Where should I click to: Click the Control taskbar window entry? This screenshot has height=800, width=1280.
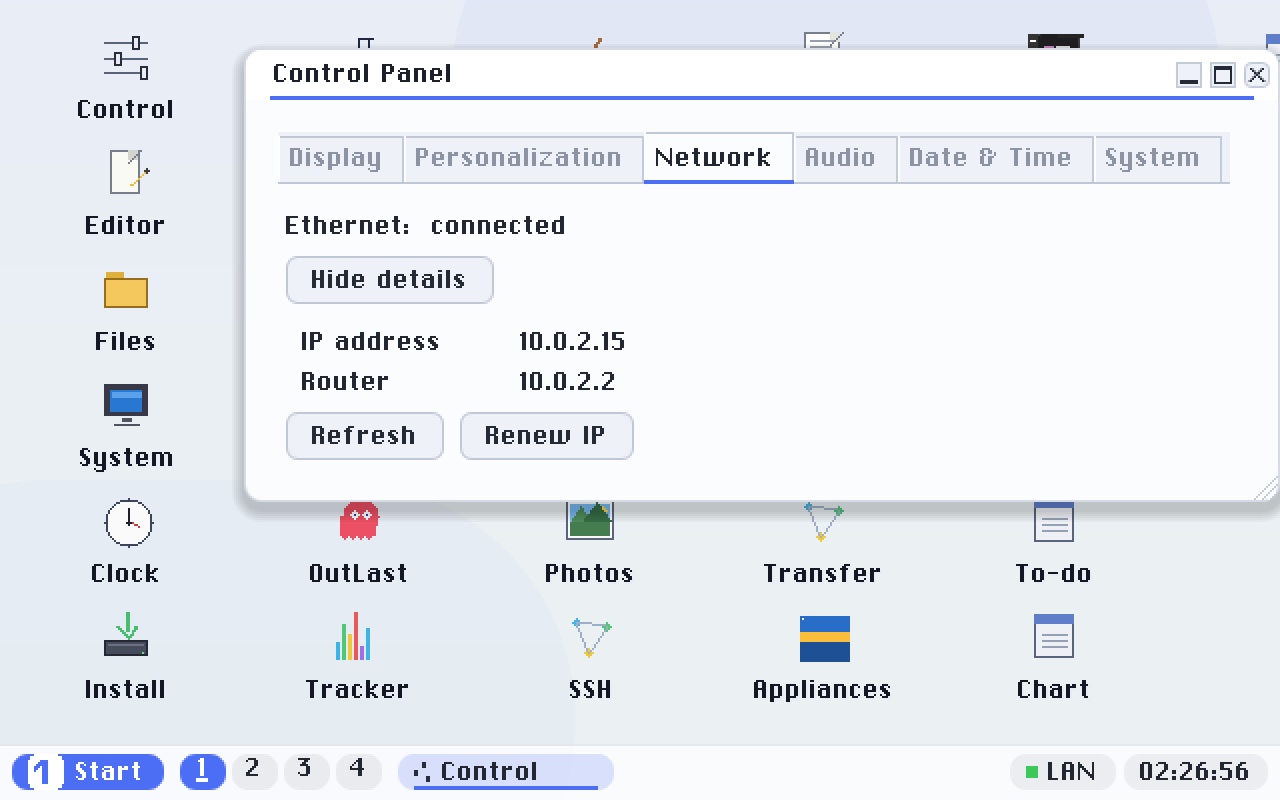coord(506,772)
